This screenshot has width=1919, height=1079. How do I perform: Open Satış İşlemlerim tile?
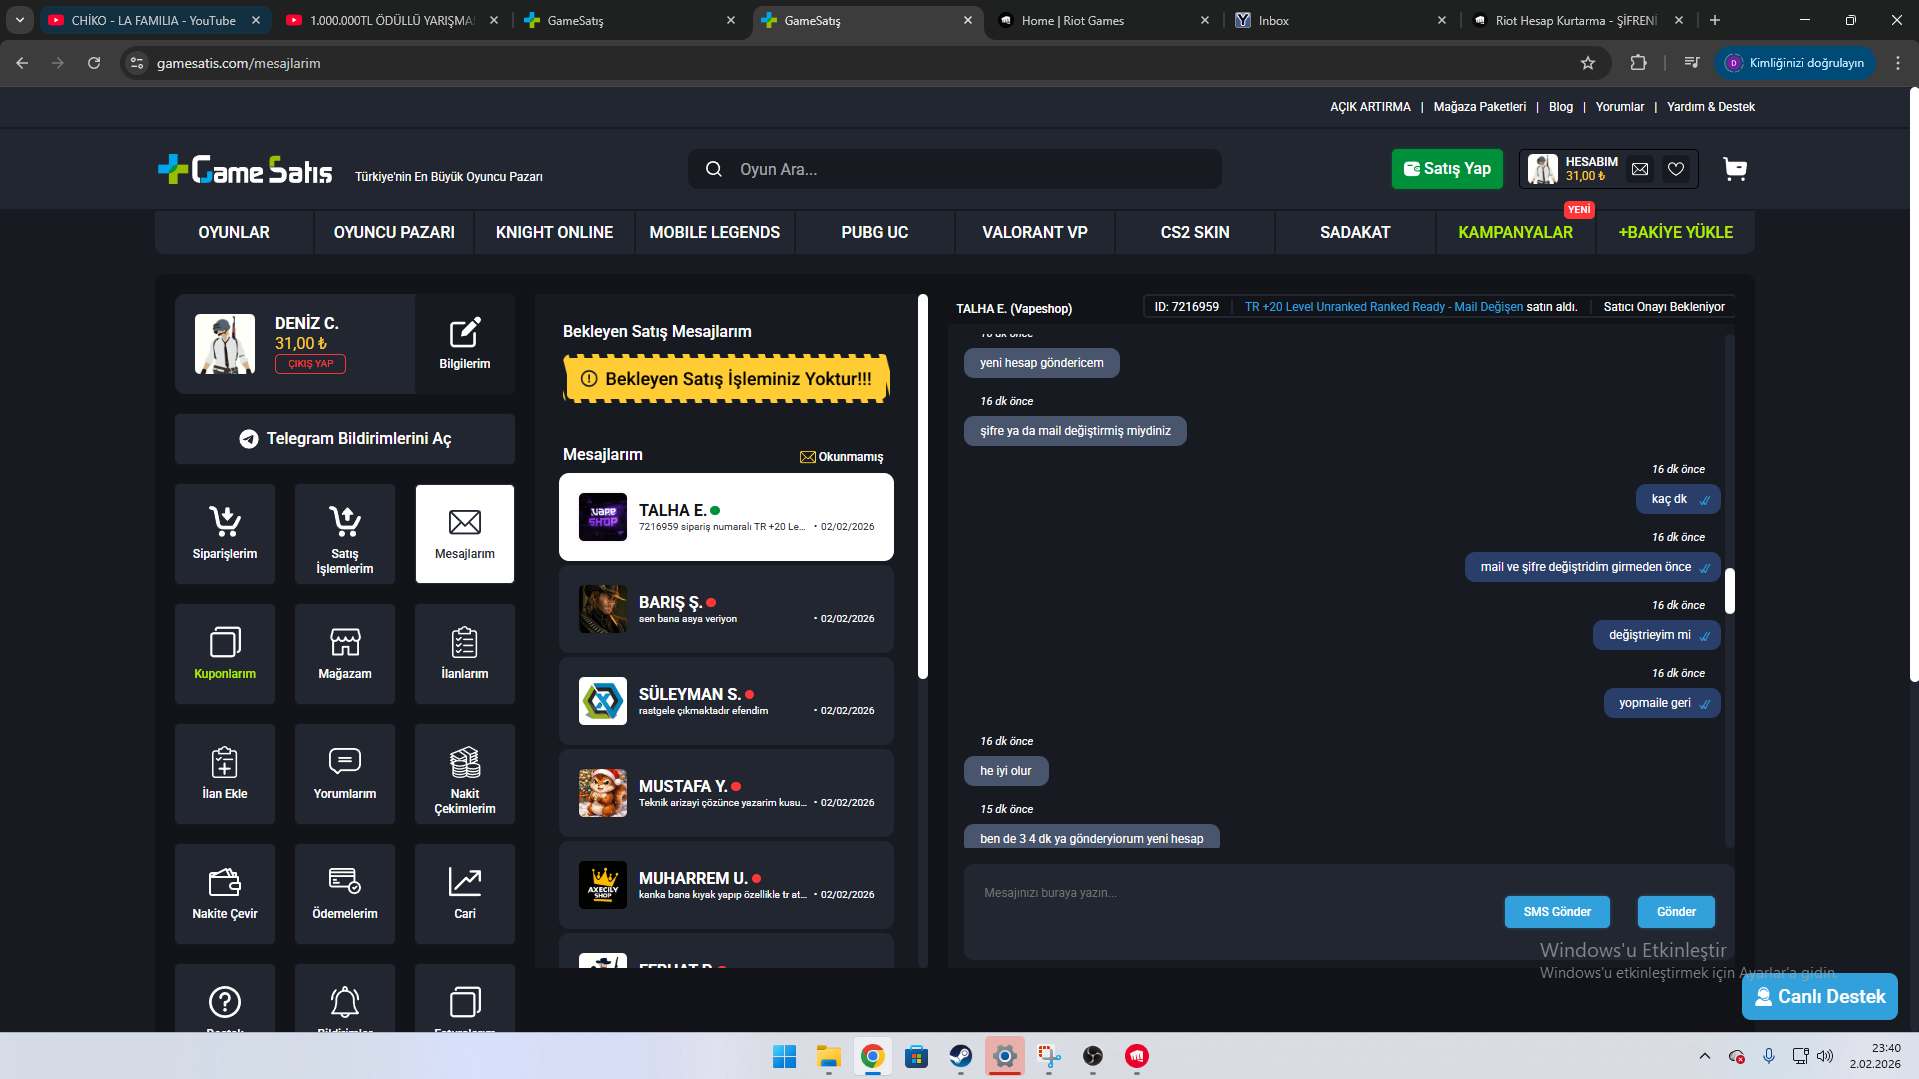tap(345, 534)
